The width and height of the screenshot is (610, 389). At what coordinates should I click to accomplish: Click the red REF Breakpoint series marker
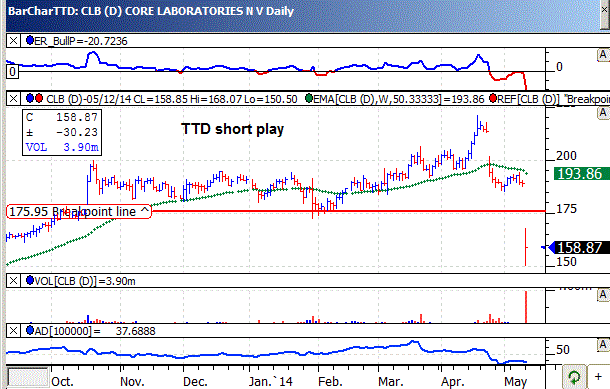(493, 98)
